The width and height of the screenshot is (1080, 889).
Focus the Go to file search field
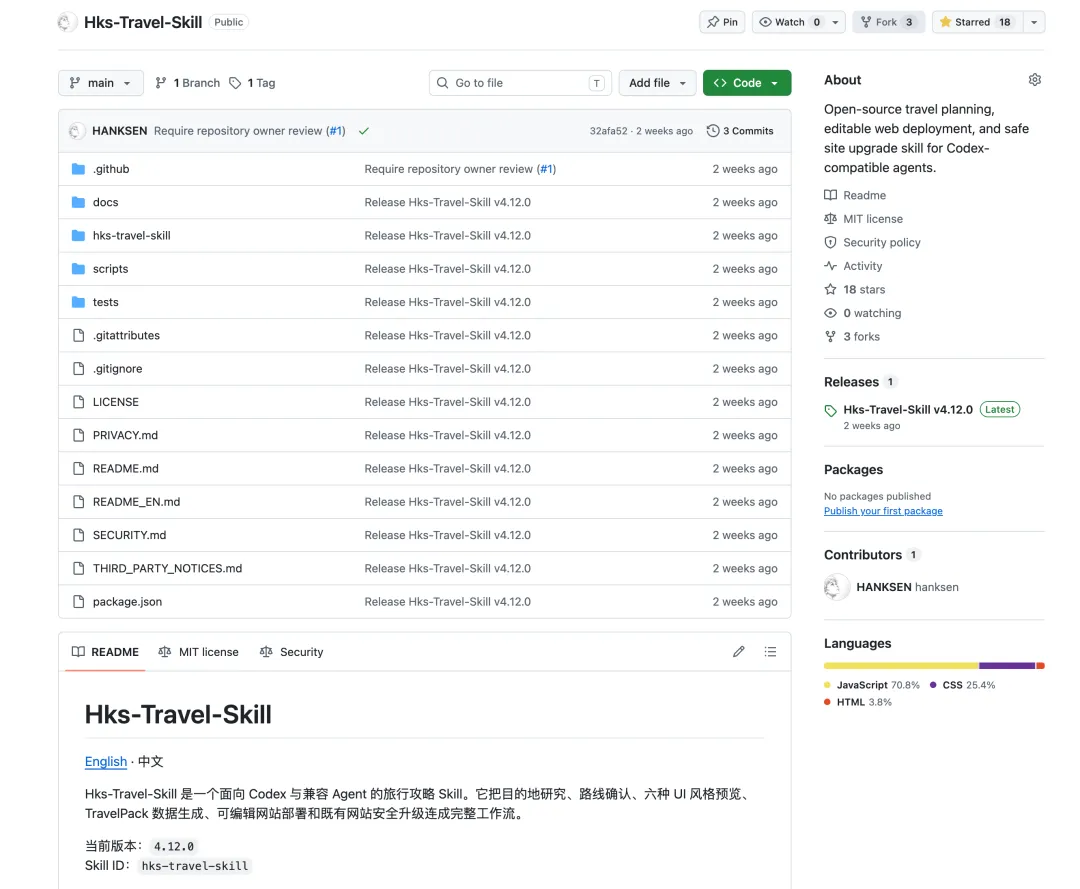click(x=520, y=83)
